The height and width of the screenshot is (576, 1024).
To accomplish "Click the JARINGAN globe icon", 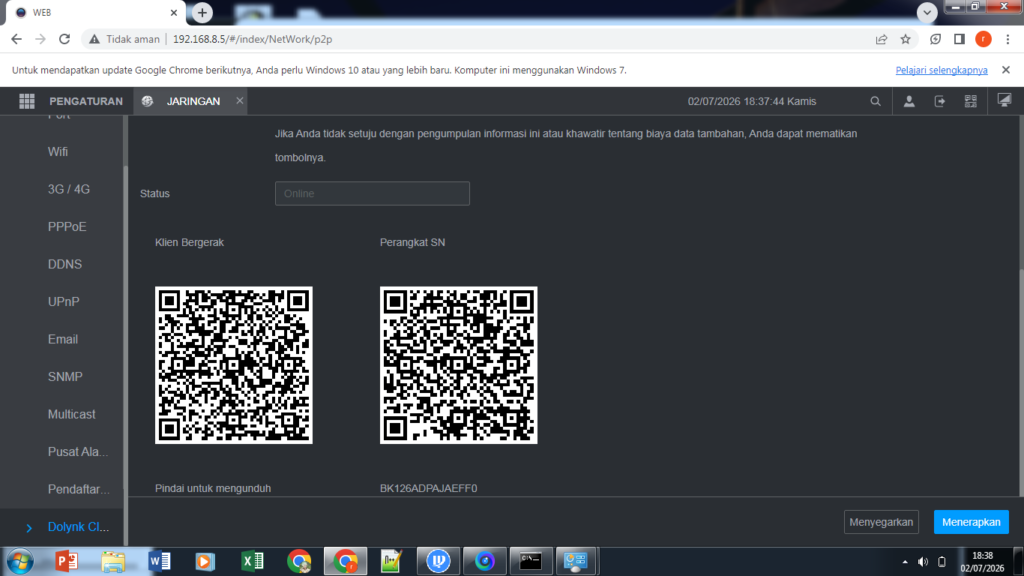I will [148, 101].
